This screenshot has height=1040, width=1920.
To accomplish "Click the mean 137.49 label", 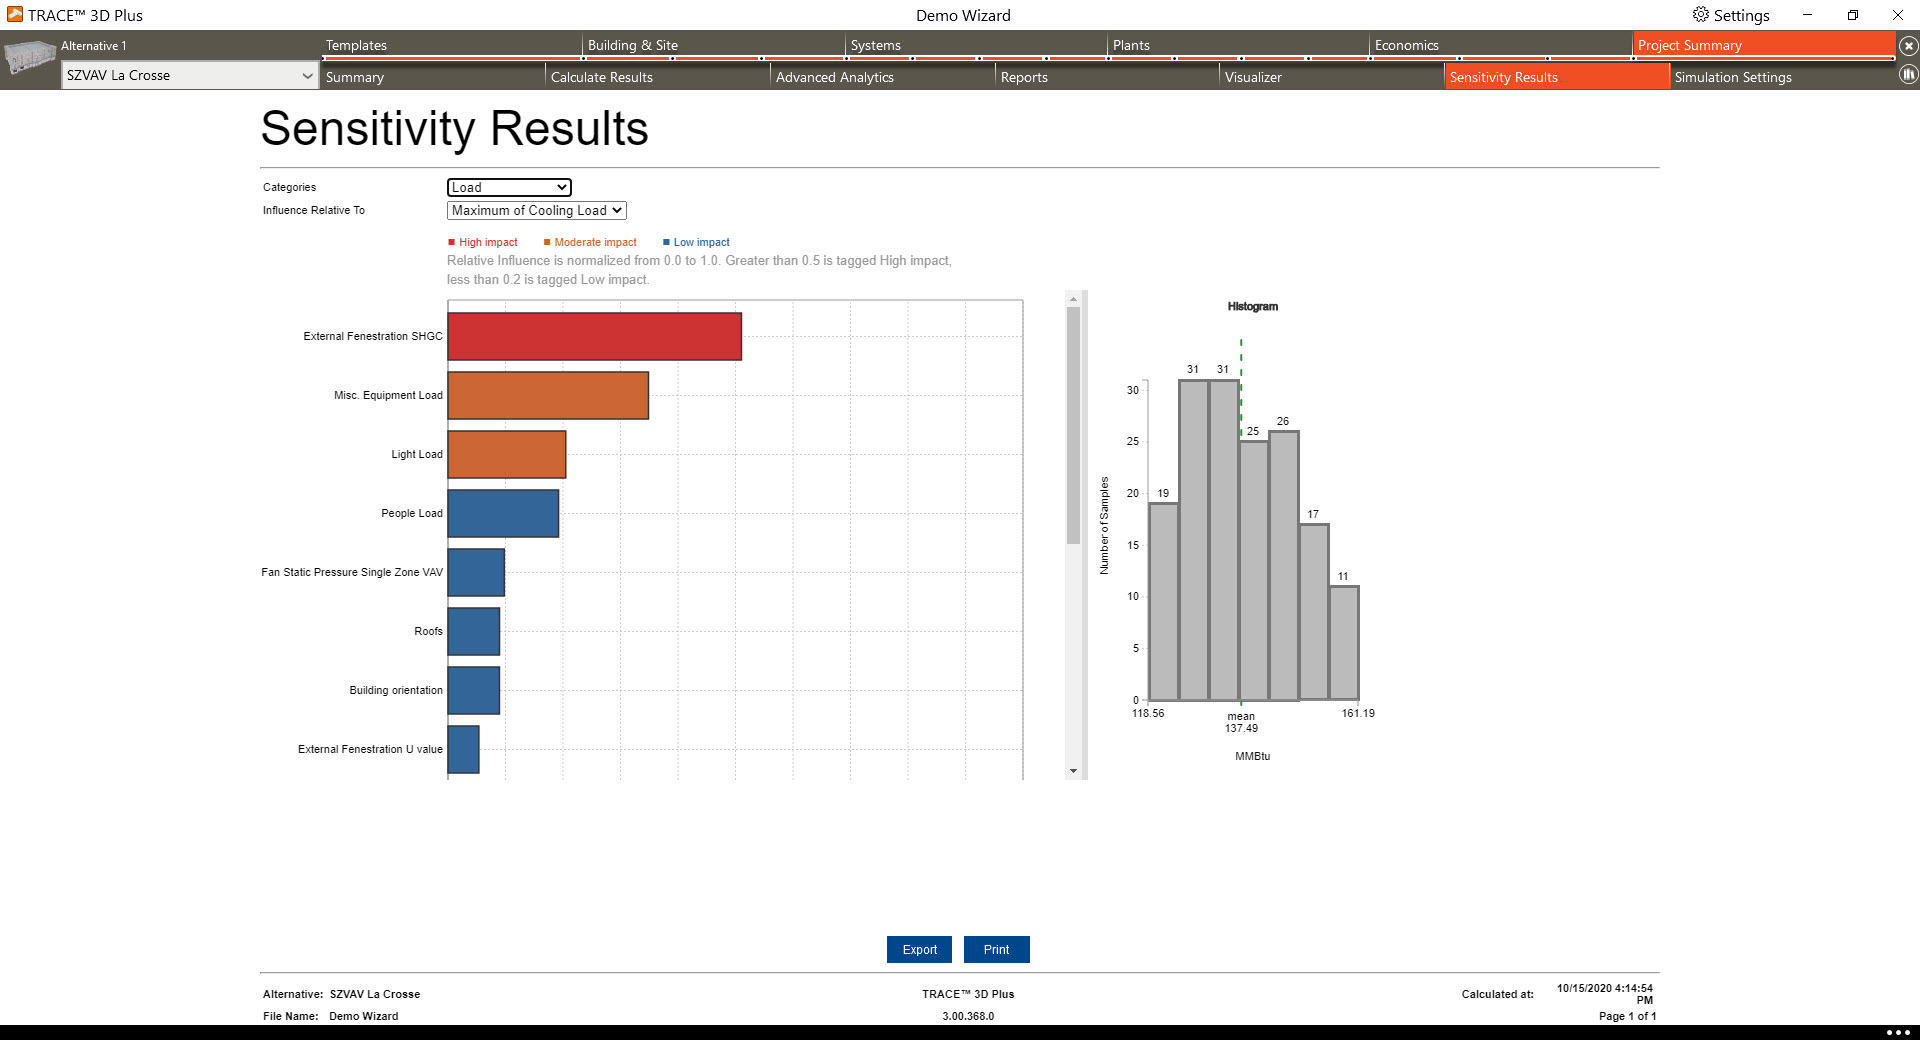I will click(x=1241, y=722).
